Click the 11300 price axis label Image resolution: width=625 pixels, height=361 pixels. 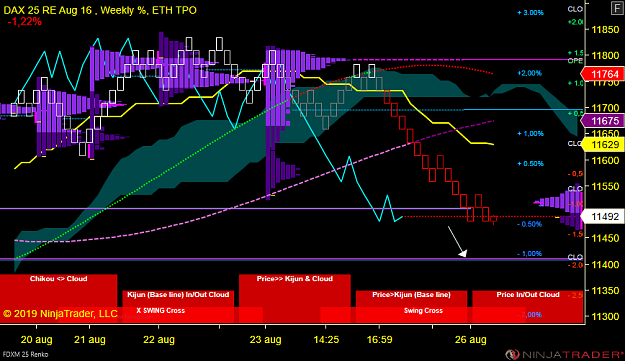pos(605,316)
